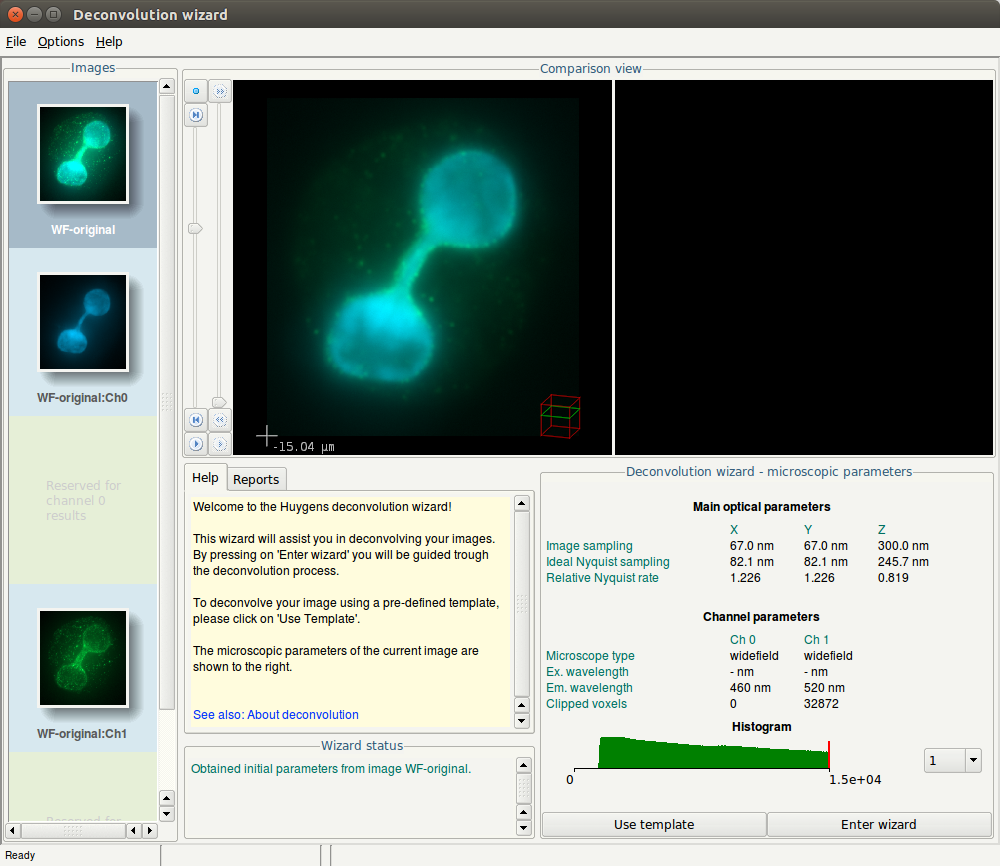Click the double right chevron icon at the slider top
Image resolution: width=1000 pixels, height=866 pixels.
(220, 91)
